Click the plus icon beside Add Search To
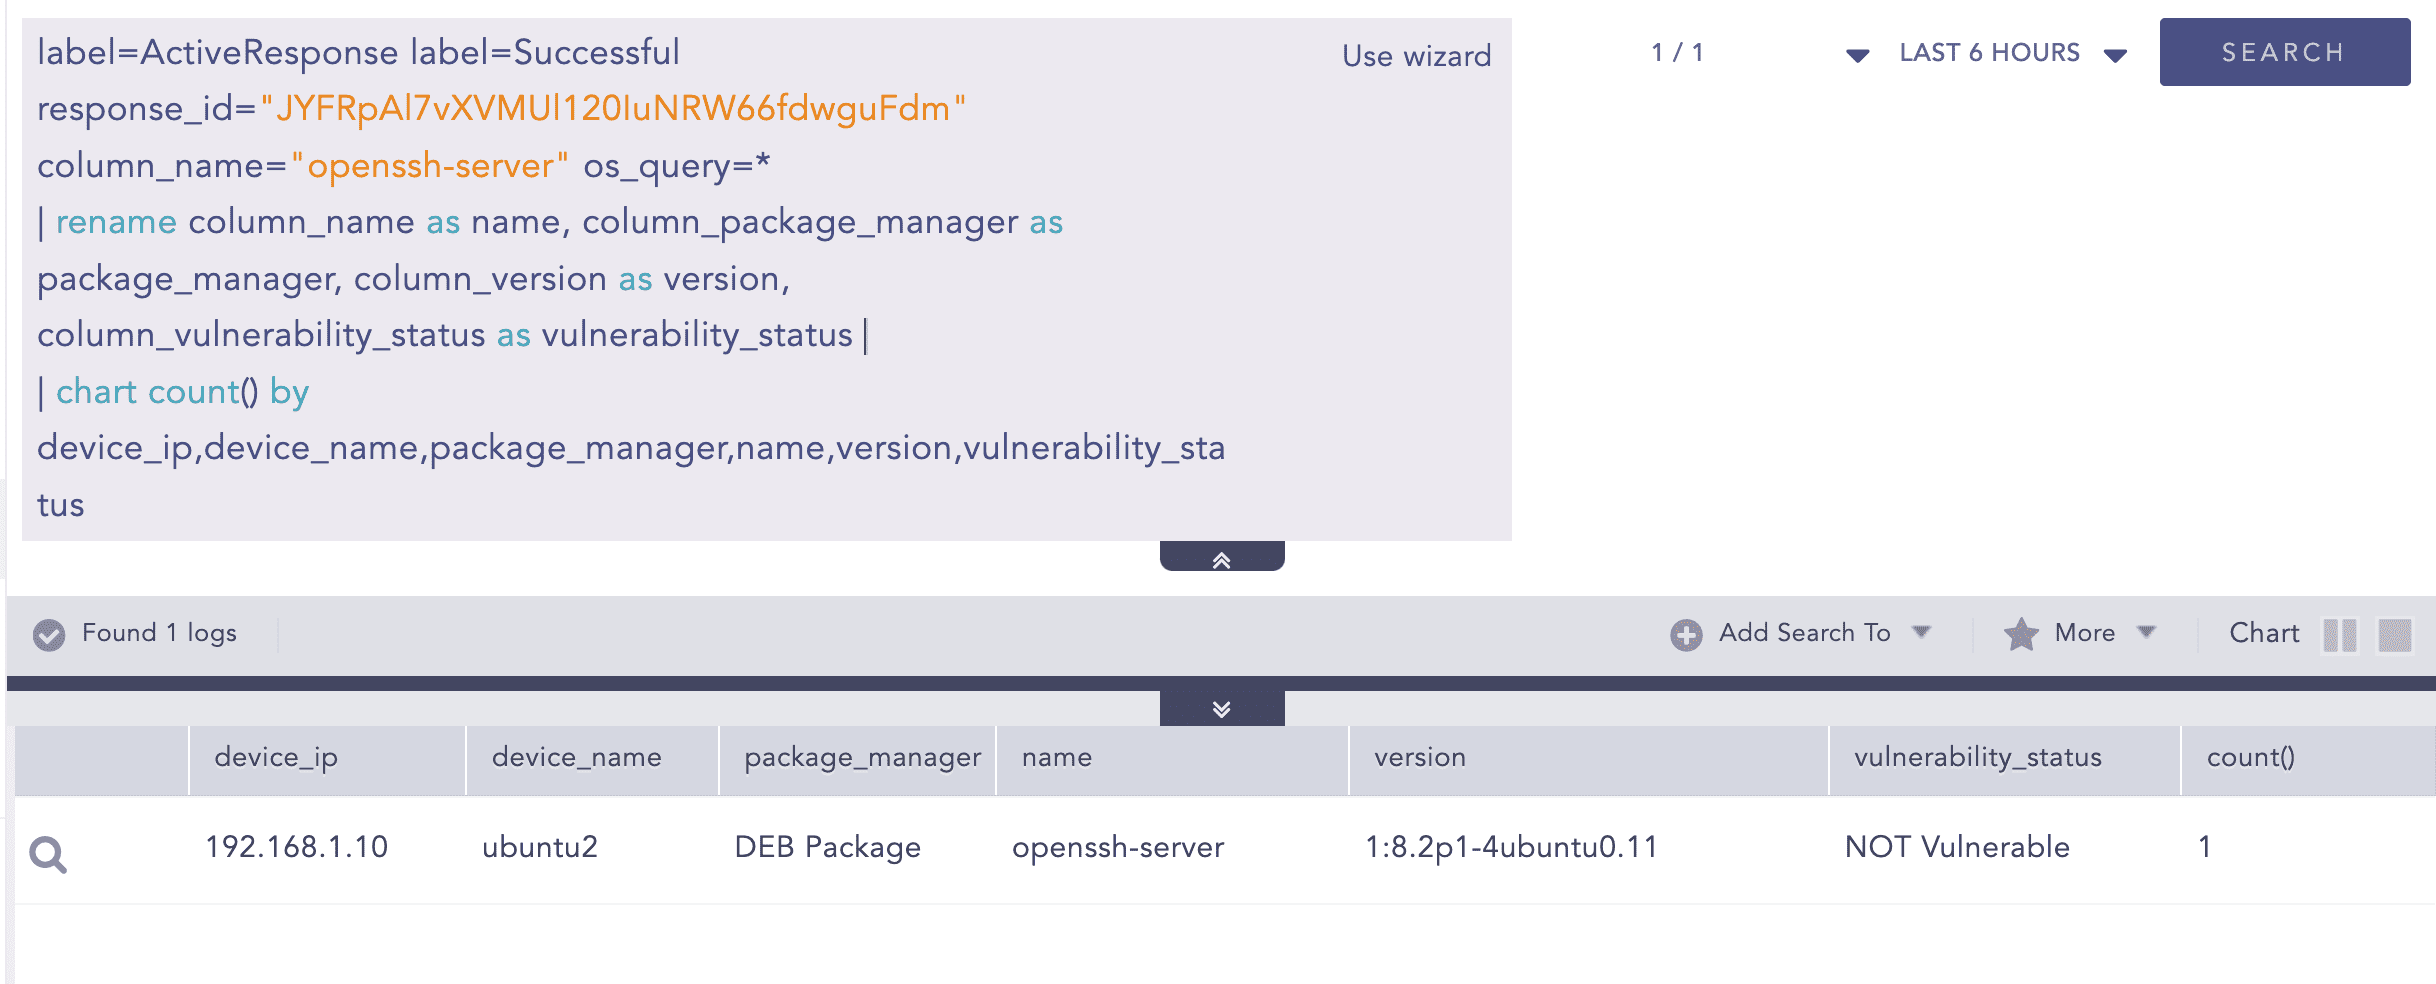 pos(1686,634)
